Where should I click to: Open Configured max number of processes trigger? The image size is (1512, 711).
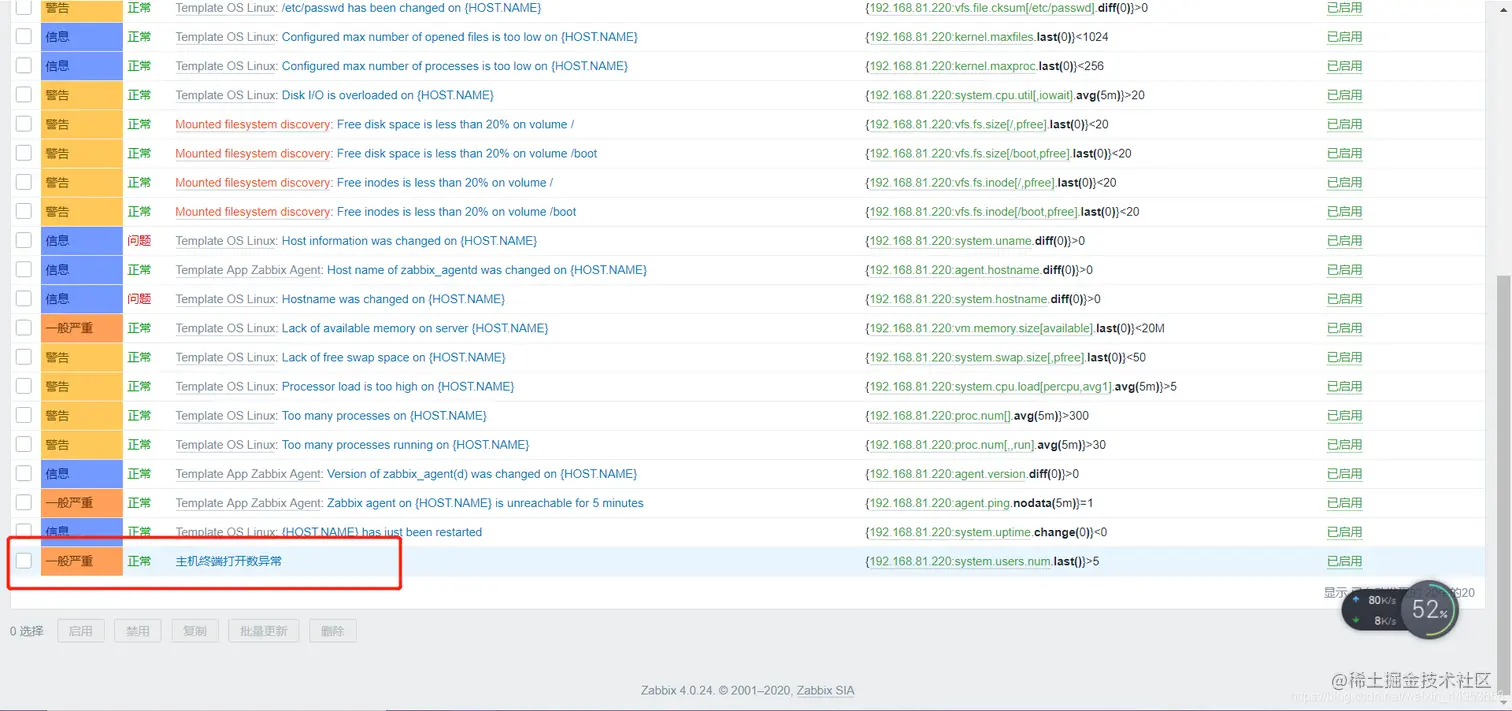click(454, 66)
